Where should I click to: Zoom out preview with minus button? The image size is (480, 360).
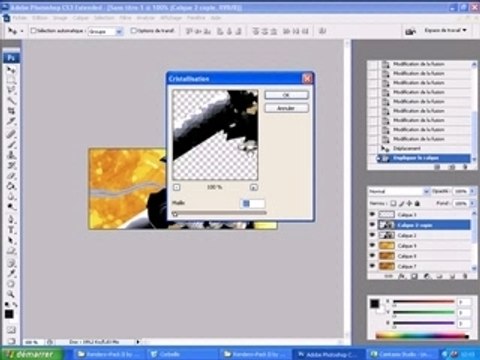[x=177, y=187]
